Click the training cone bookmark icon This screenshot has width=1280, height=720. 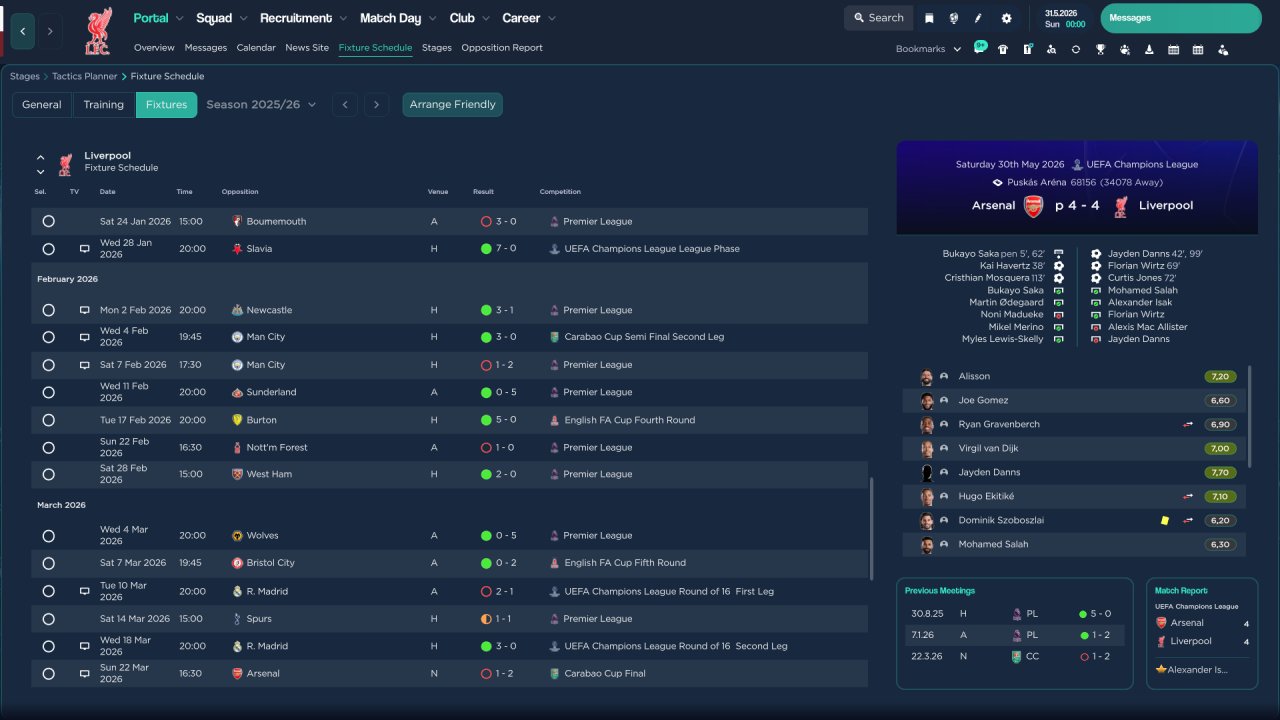(1149, 49)
